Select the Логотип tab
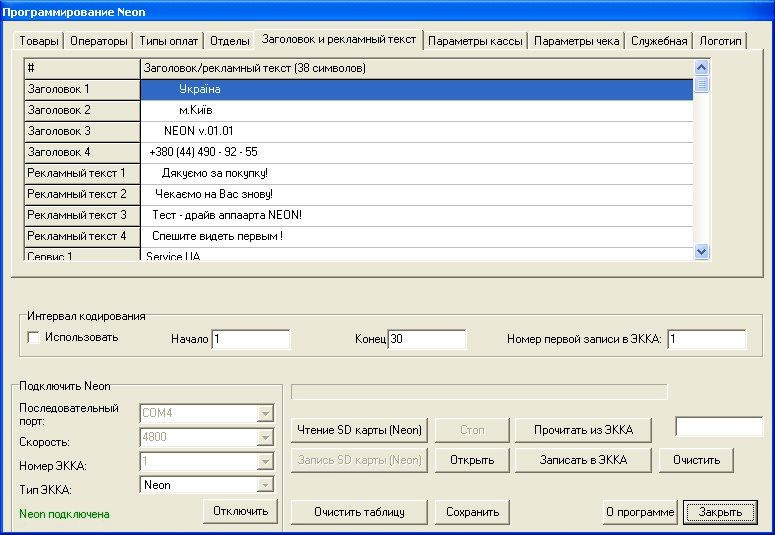 (x=720, y=41)
